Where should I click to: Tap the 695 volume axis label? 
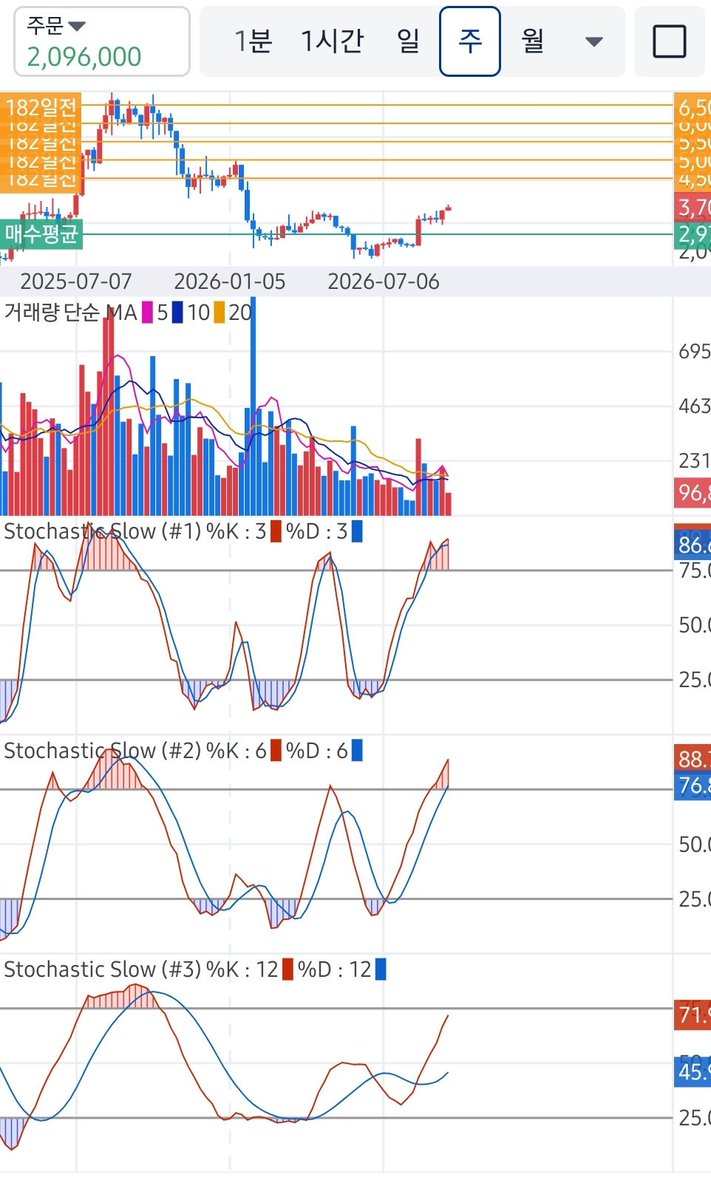pyautogui.click(x=694, y=352)
